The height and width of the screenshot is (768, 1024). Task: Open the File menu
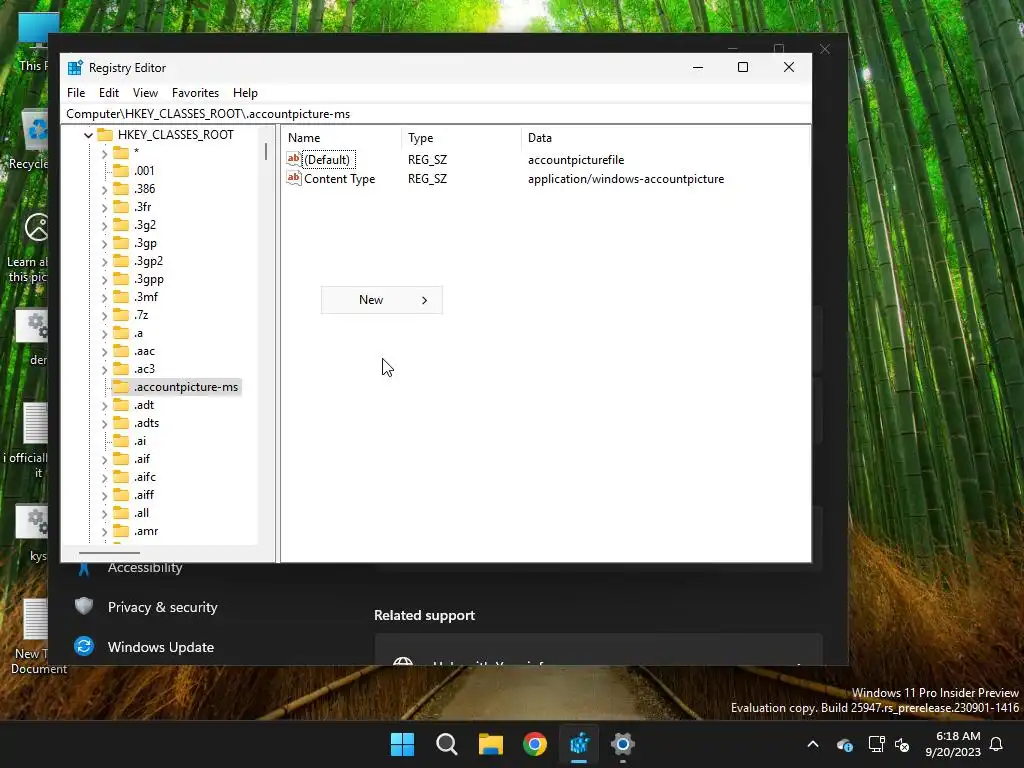coord(76,93)
